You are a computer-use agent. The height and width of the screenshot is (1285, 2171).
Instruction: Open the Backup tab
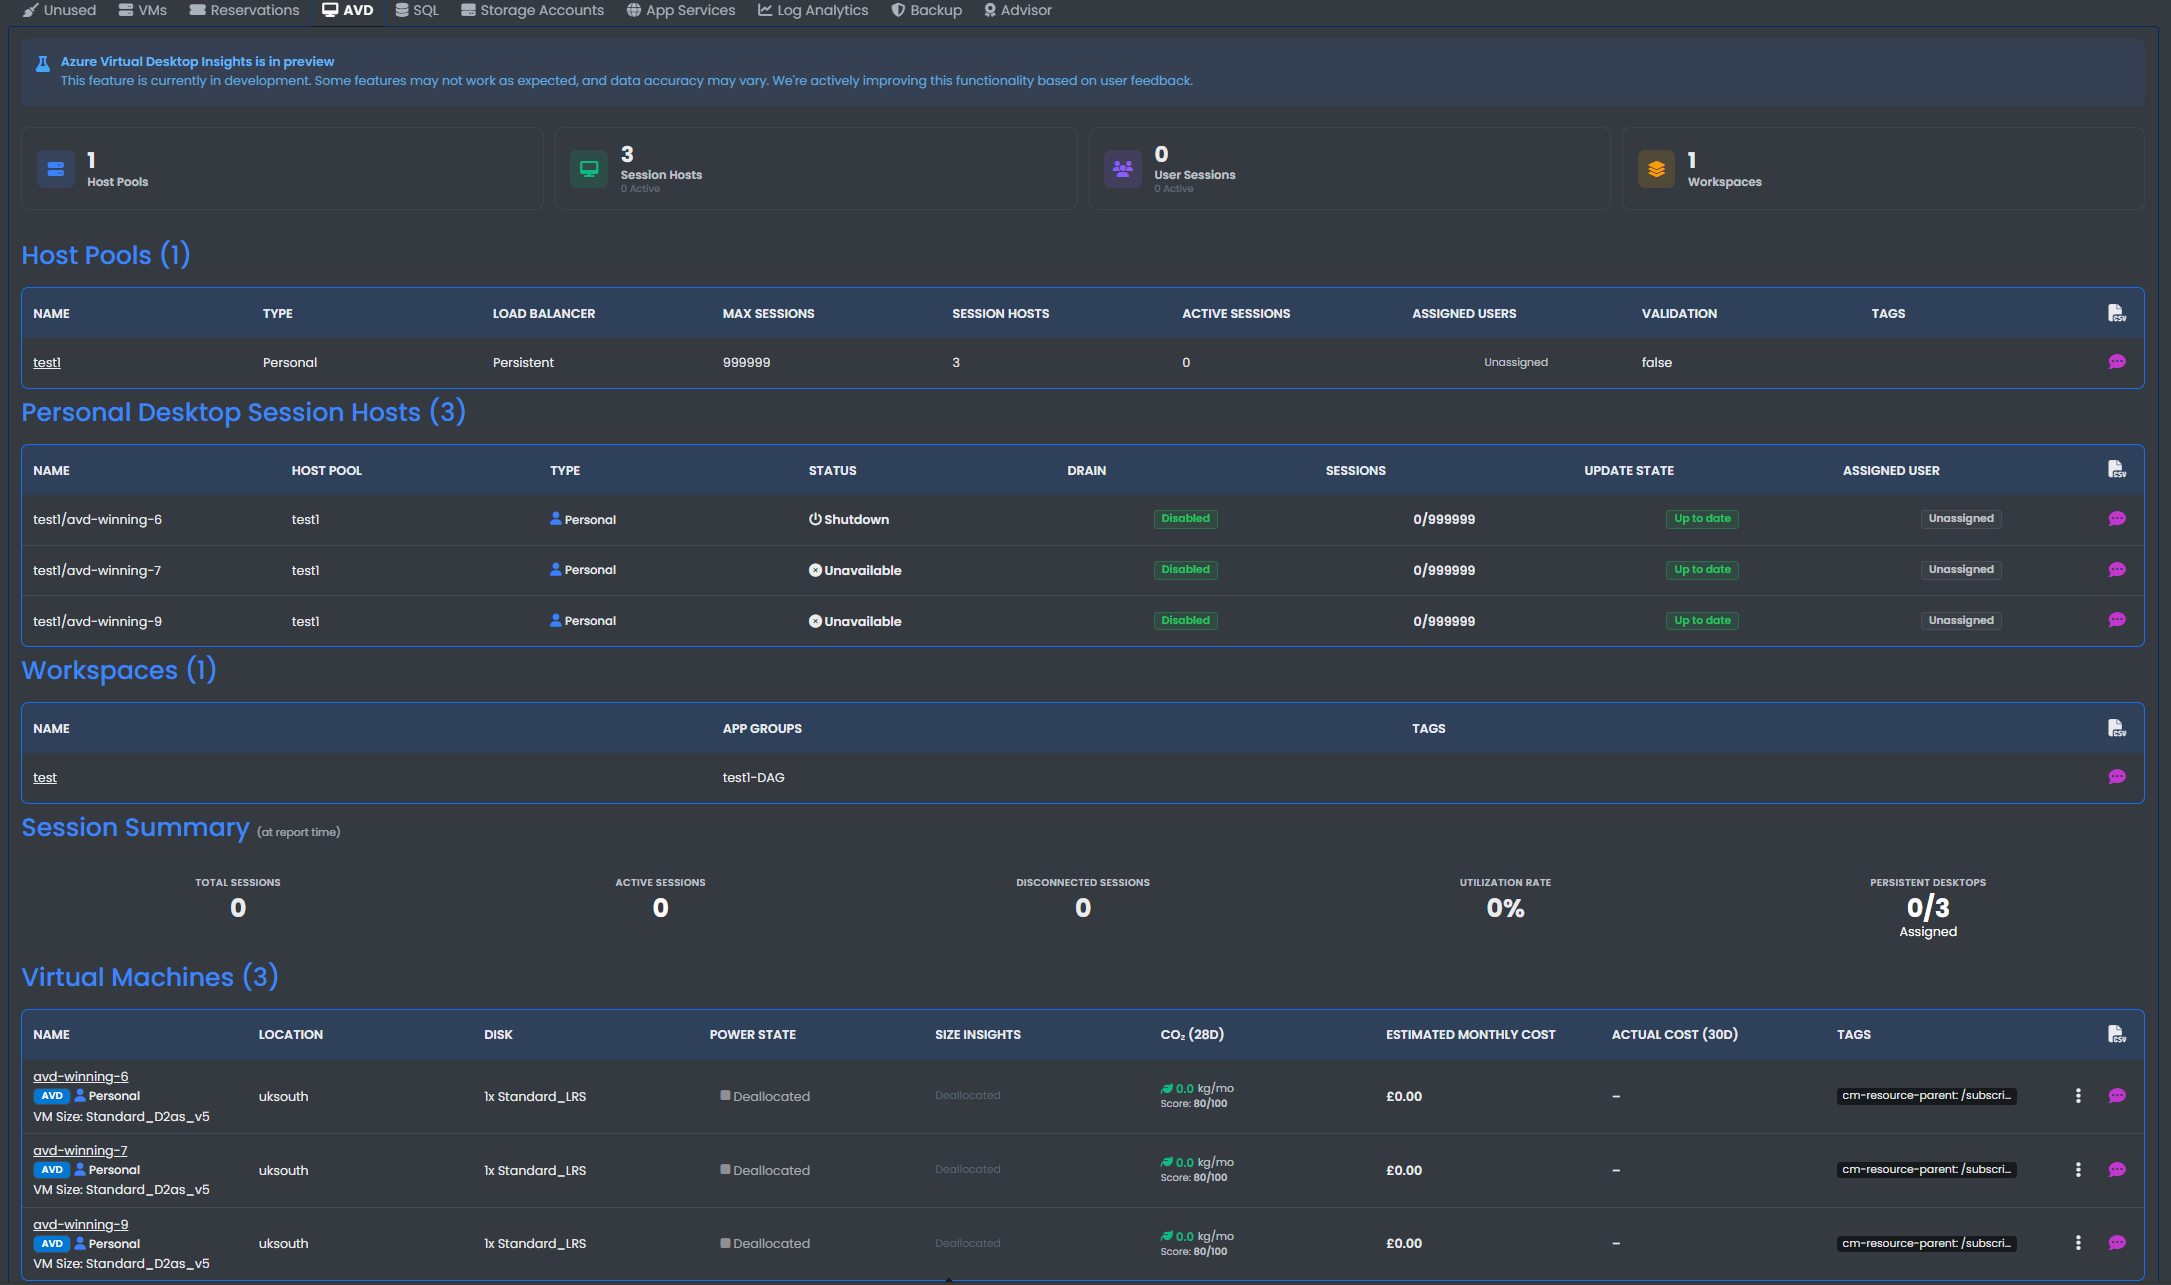[927, 10]
